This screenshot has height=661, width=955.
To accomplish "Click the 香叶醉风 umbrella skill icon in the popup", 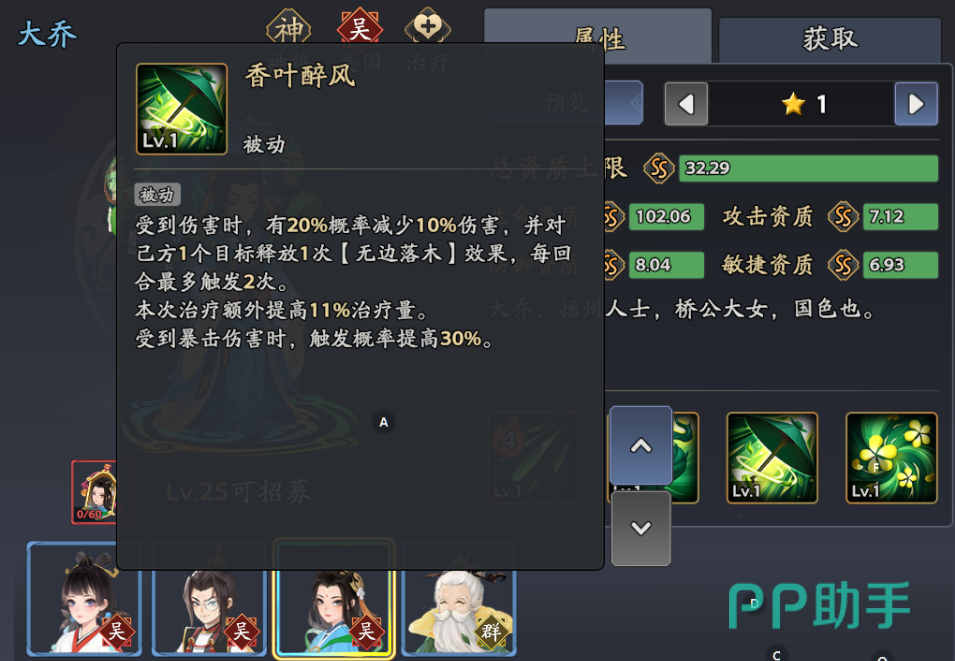I will tap(181, 109).
